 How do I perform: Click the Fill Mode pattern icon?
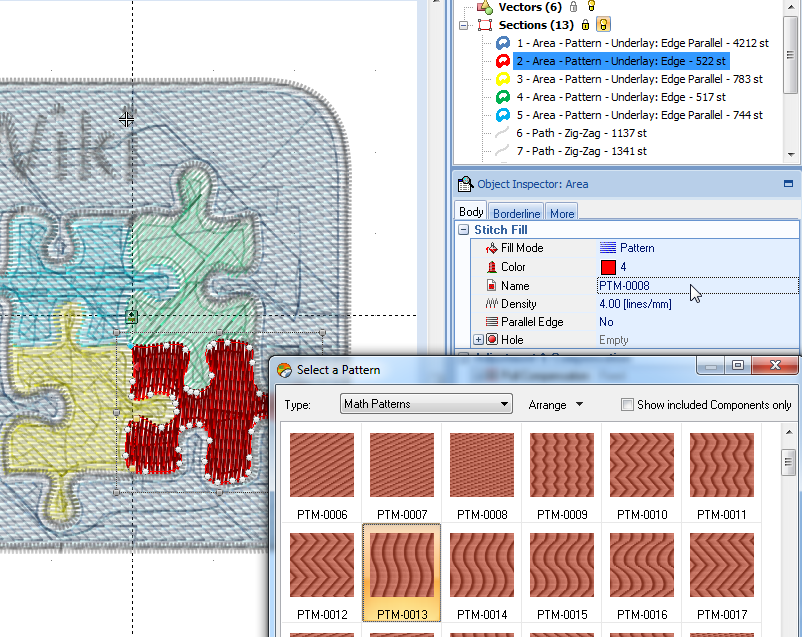point(607,248)
